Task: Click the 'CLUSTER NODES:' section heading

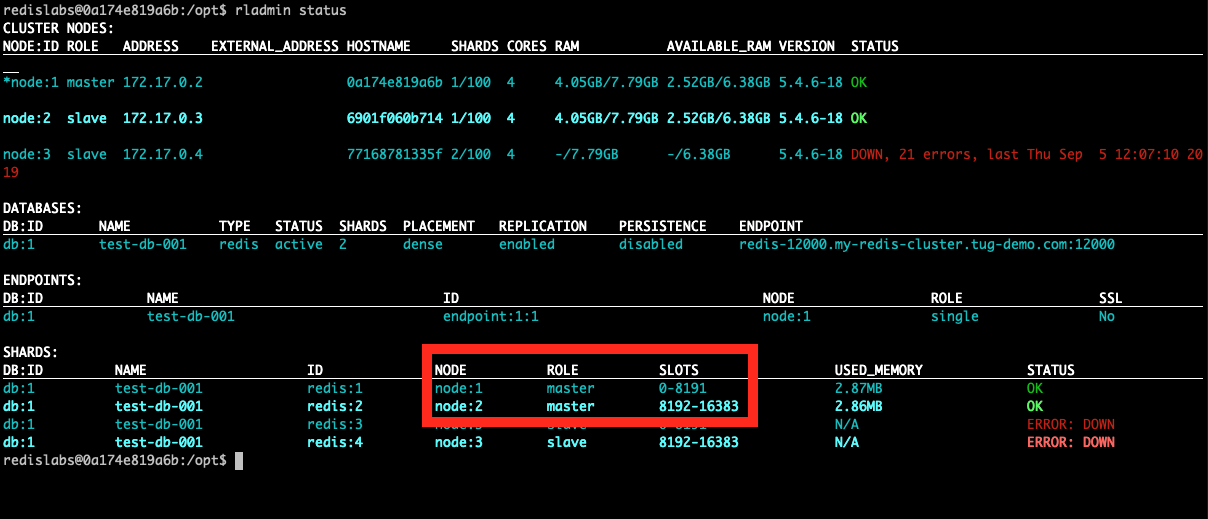Action: click(58, 28)
